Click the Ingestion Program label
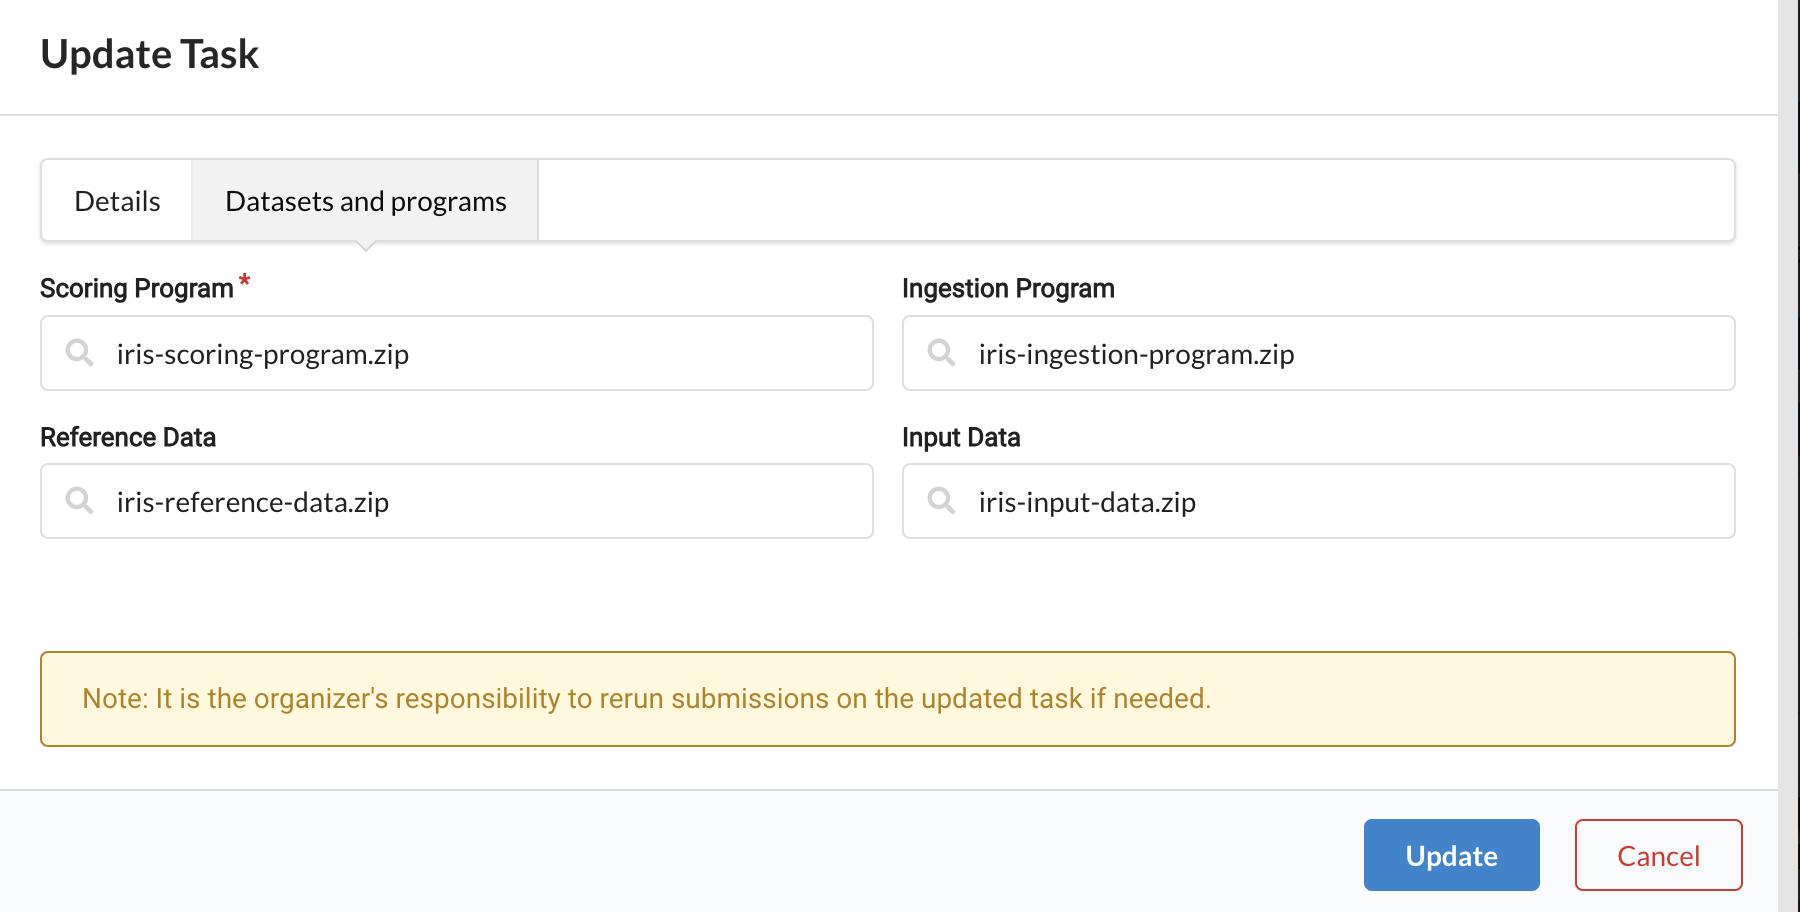 [1007, 288]
